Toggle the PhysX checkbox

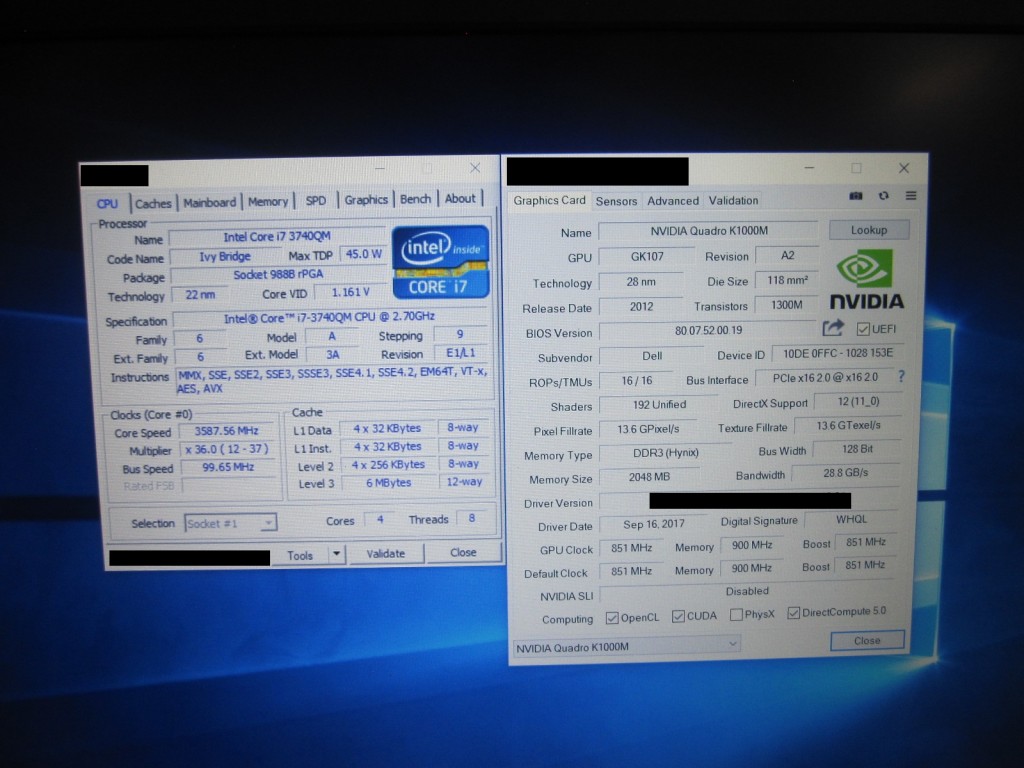click(x=736, y=615)
